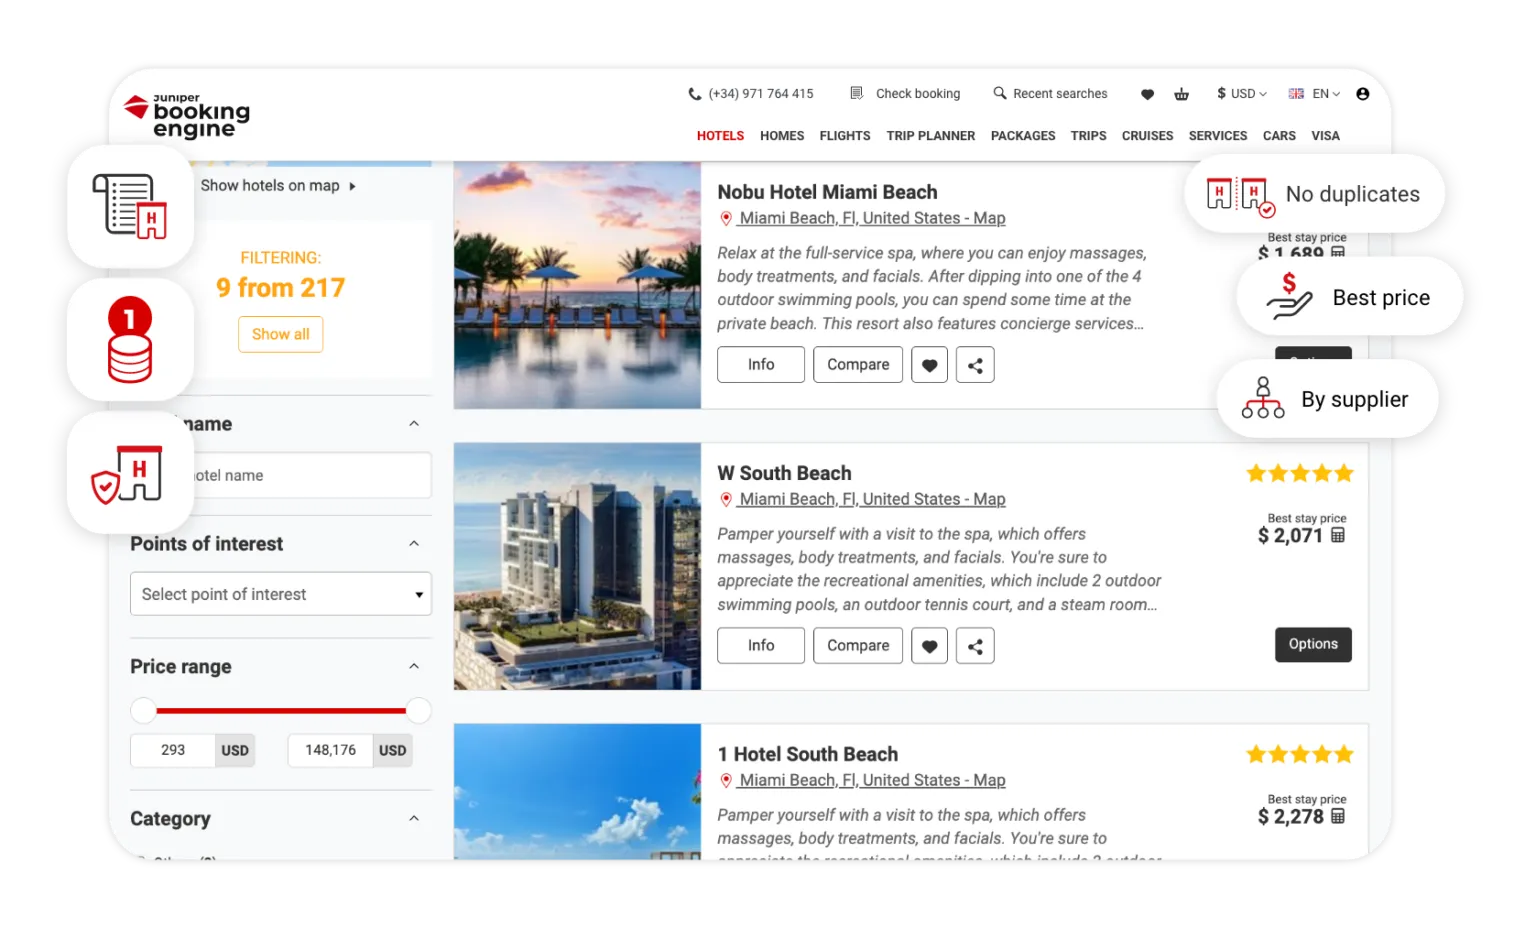Share the Nobu Hotel Miami Beach listing
Viewport: 1536px width, 928px height.
coord(975,365)
